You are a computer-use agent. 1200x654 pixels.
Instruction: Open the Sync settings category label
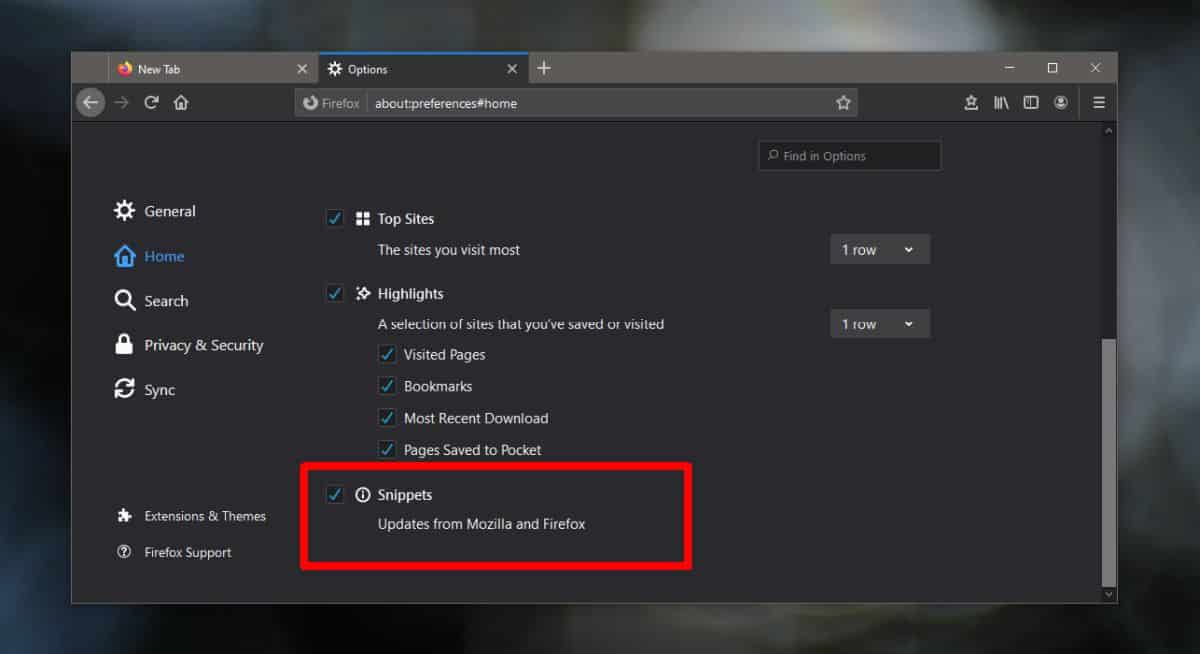click(x=160, y=390)
